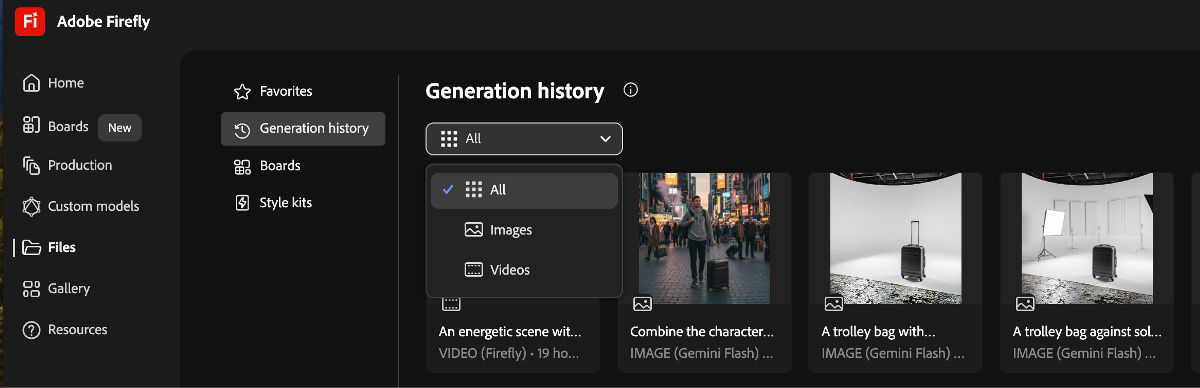Click image icon on 'A trolley bag with' card

833,304
